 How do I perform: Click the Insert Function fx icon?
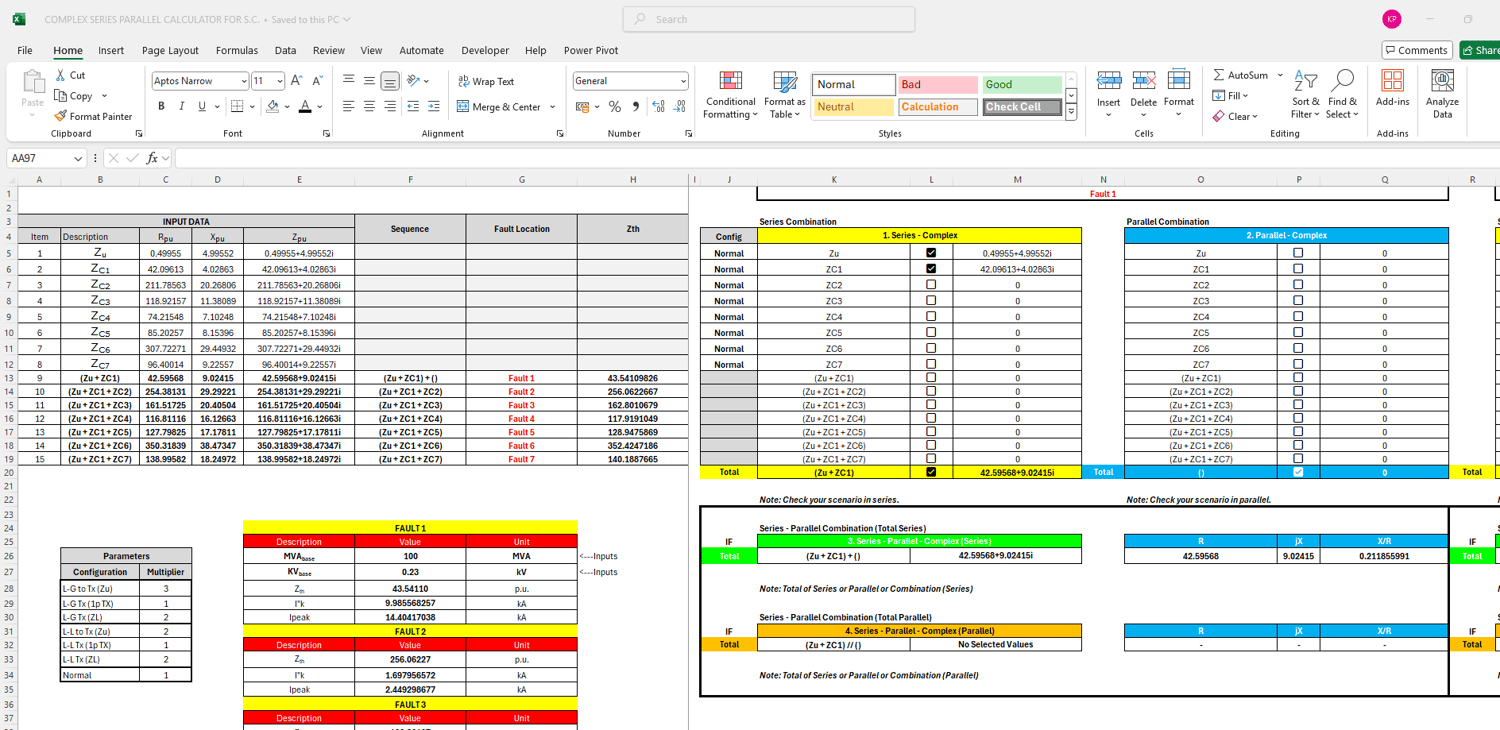pyautogui.click(x=152, y=158)
